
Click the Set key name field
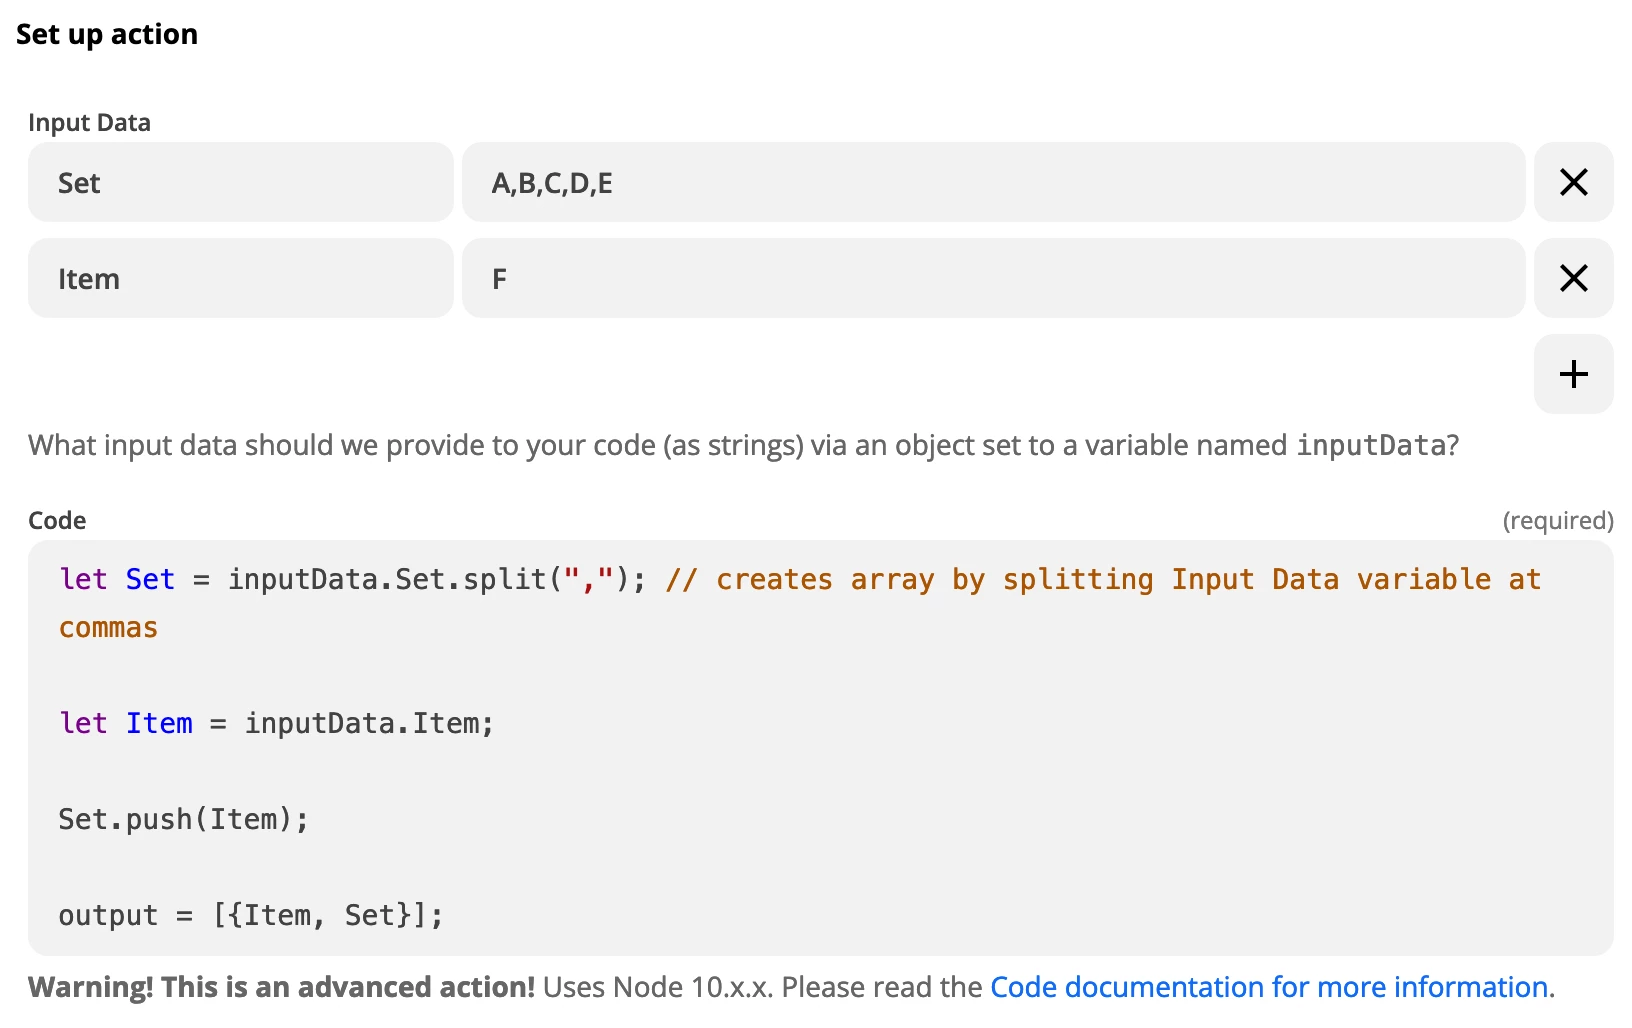(240, 182)
